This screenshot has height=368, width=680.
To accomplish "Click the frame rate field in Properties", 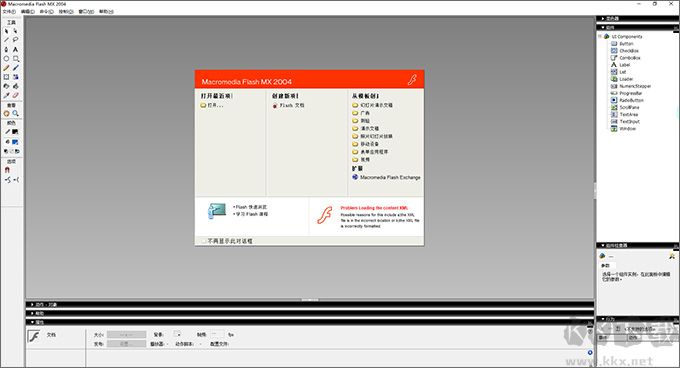I will pos(217,334).
